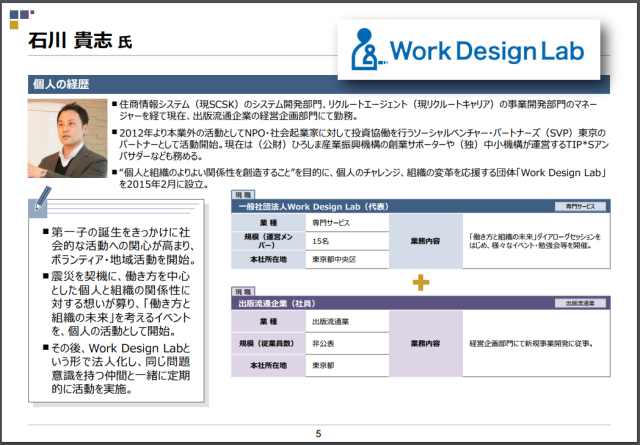Click the 現職 tag above Work Design Lab table

[x=243, y=195]
